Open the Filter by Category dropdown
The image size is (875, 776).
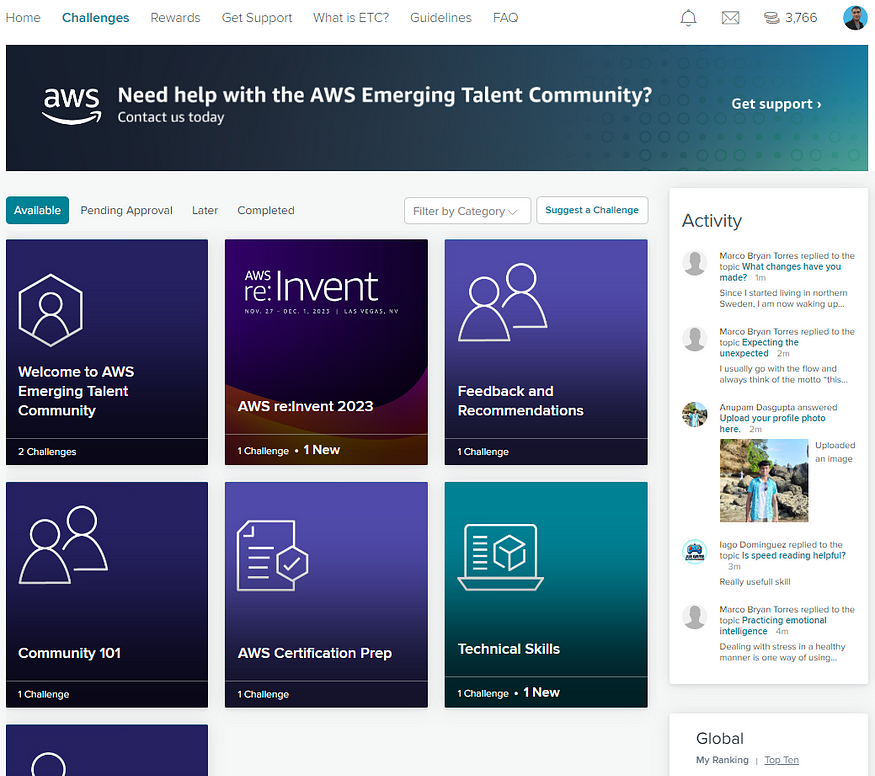coord(467,211)
